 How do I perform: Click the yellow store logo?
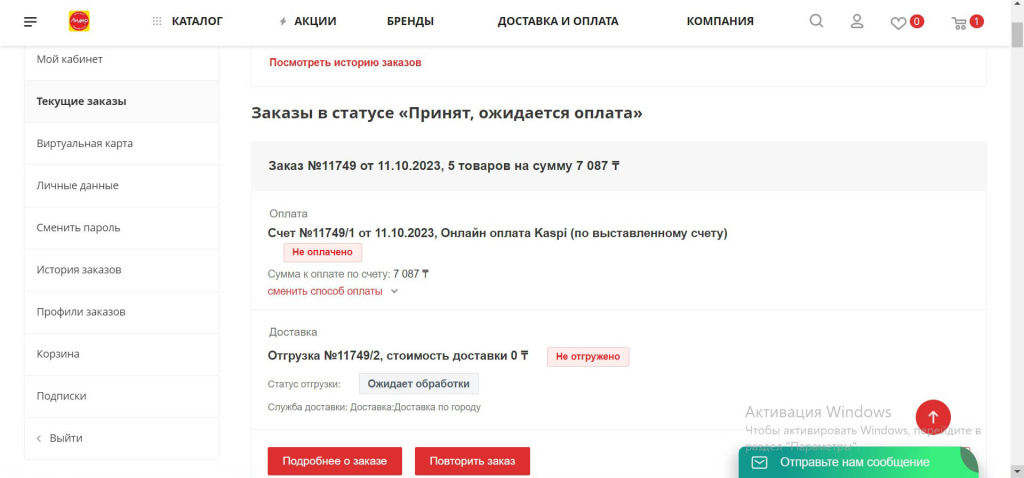(79, 22)
